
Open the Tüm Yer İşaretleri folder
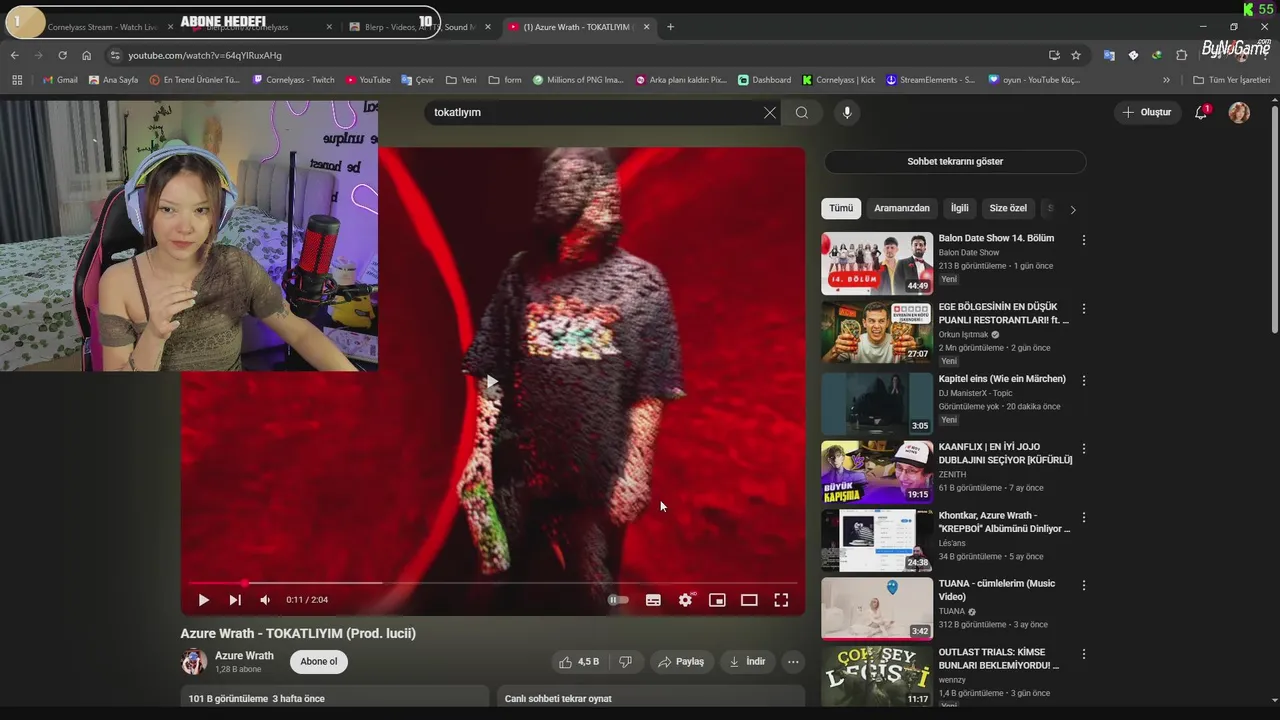click(1232, 80)
